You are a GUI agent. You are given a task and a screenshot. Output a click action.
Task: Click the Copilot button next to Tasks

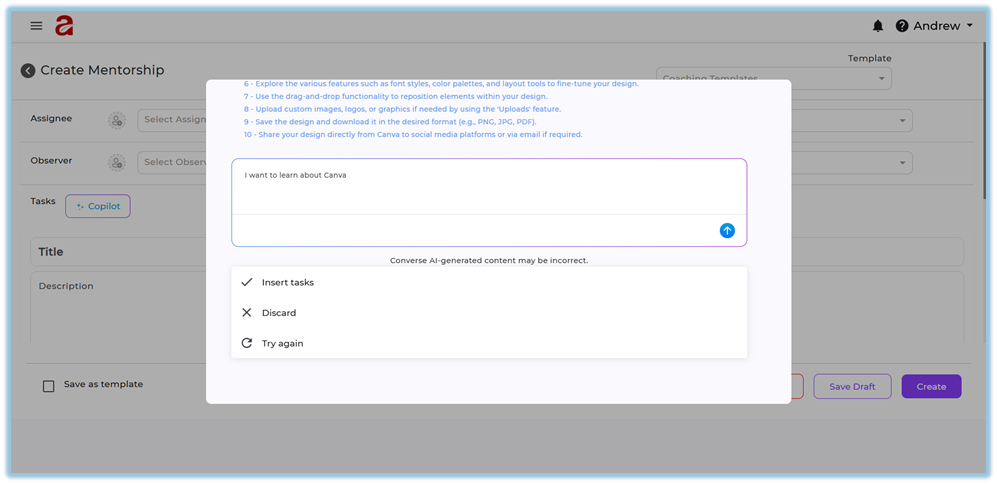(98, 206)
